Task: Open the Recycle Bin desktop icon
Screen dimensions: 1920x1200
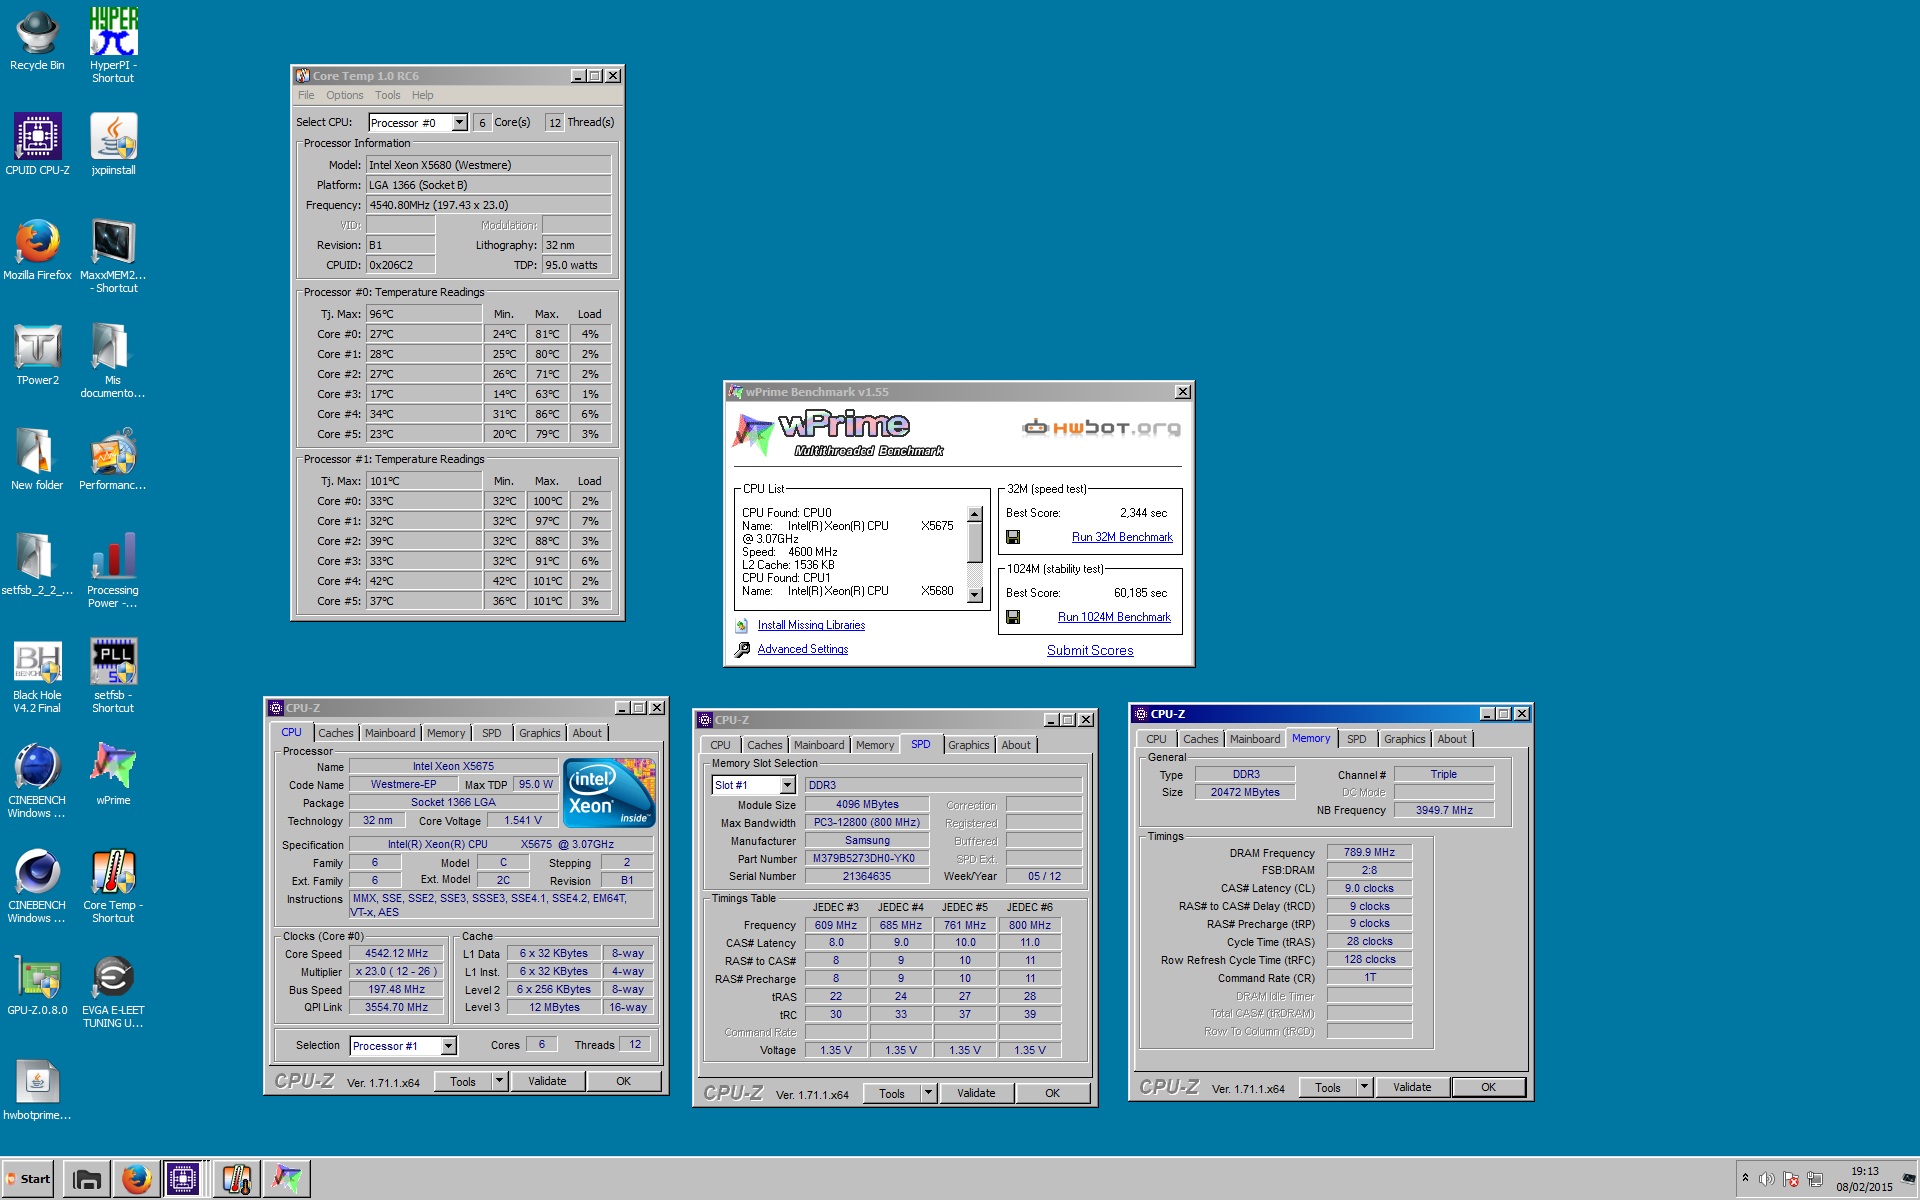Action: (x=37, y=40)
